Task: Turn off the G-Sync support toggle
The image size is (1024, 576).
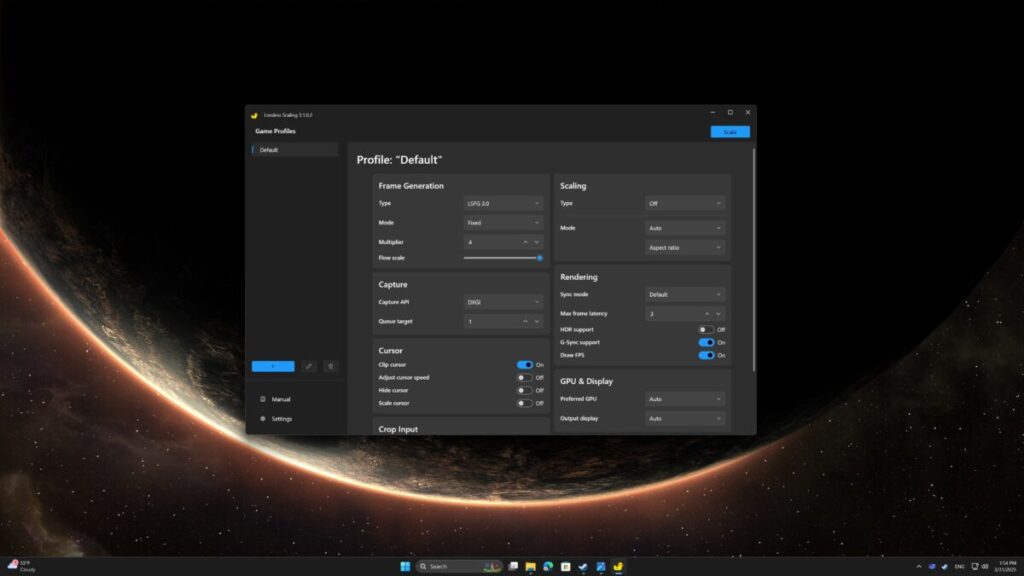Action: (706, 342)
